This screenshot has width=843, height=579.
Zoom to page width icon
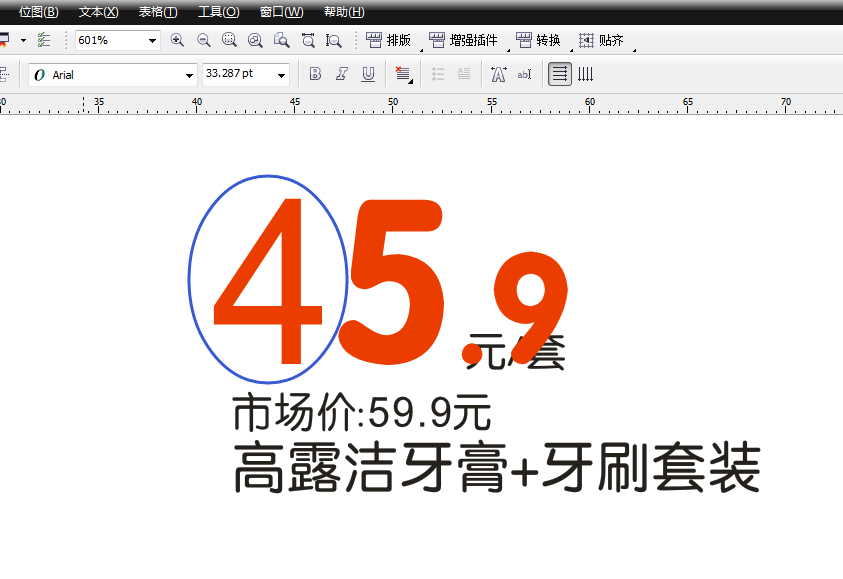pyautogui.click(x=308, y=40)
